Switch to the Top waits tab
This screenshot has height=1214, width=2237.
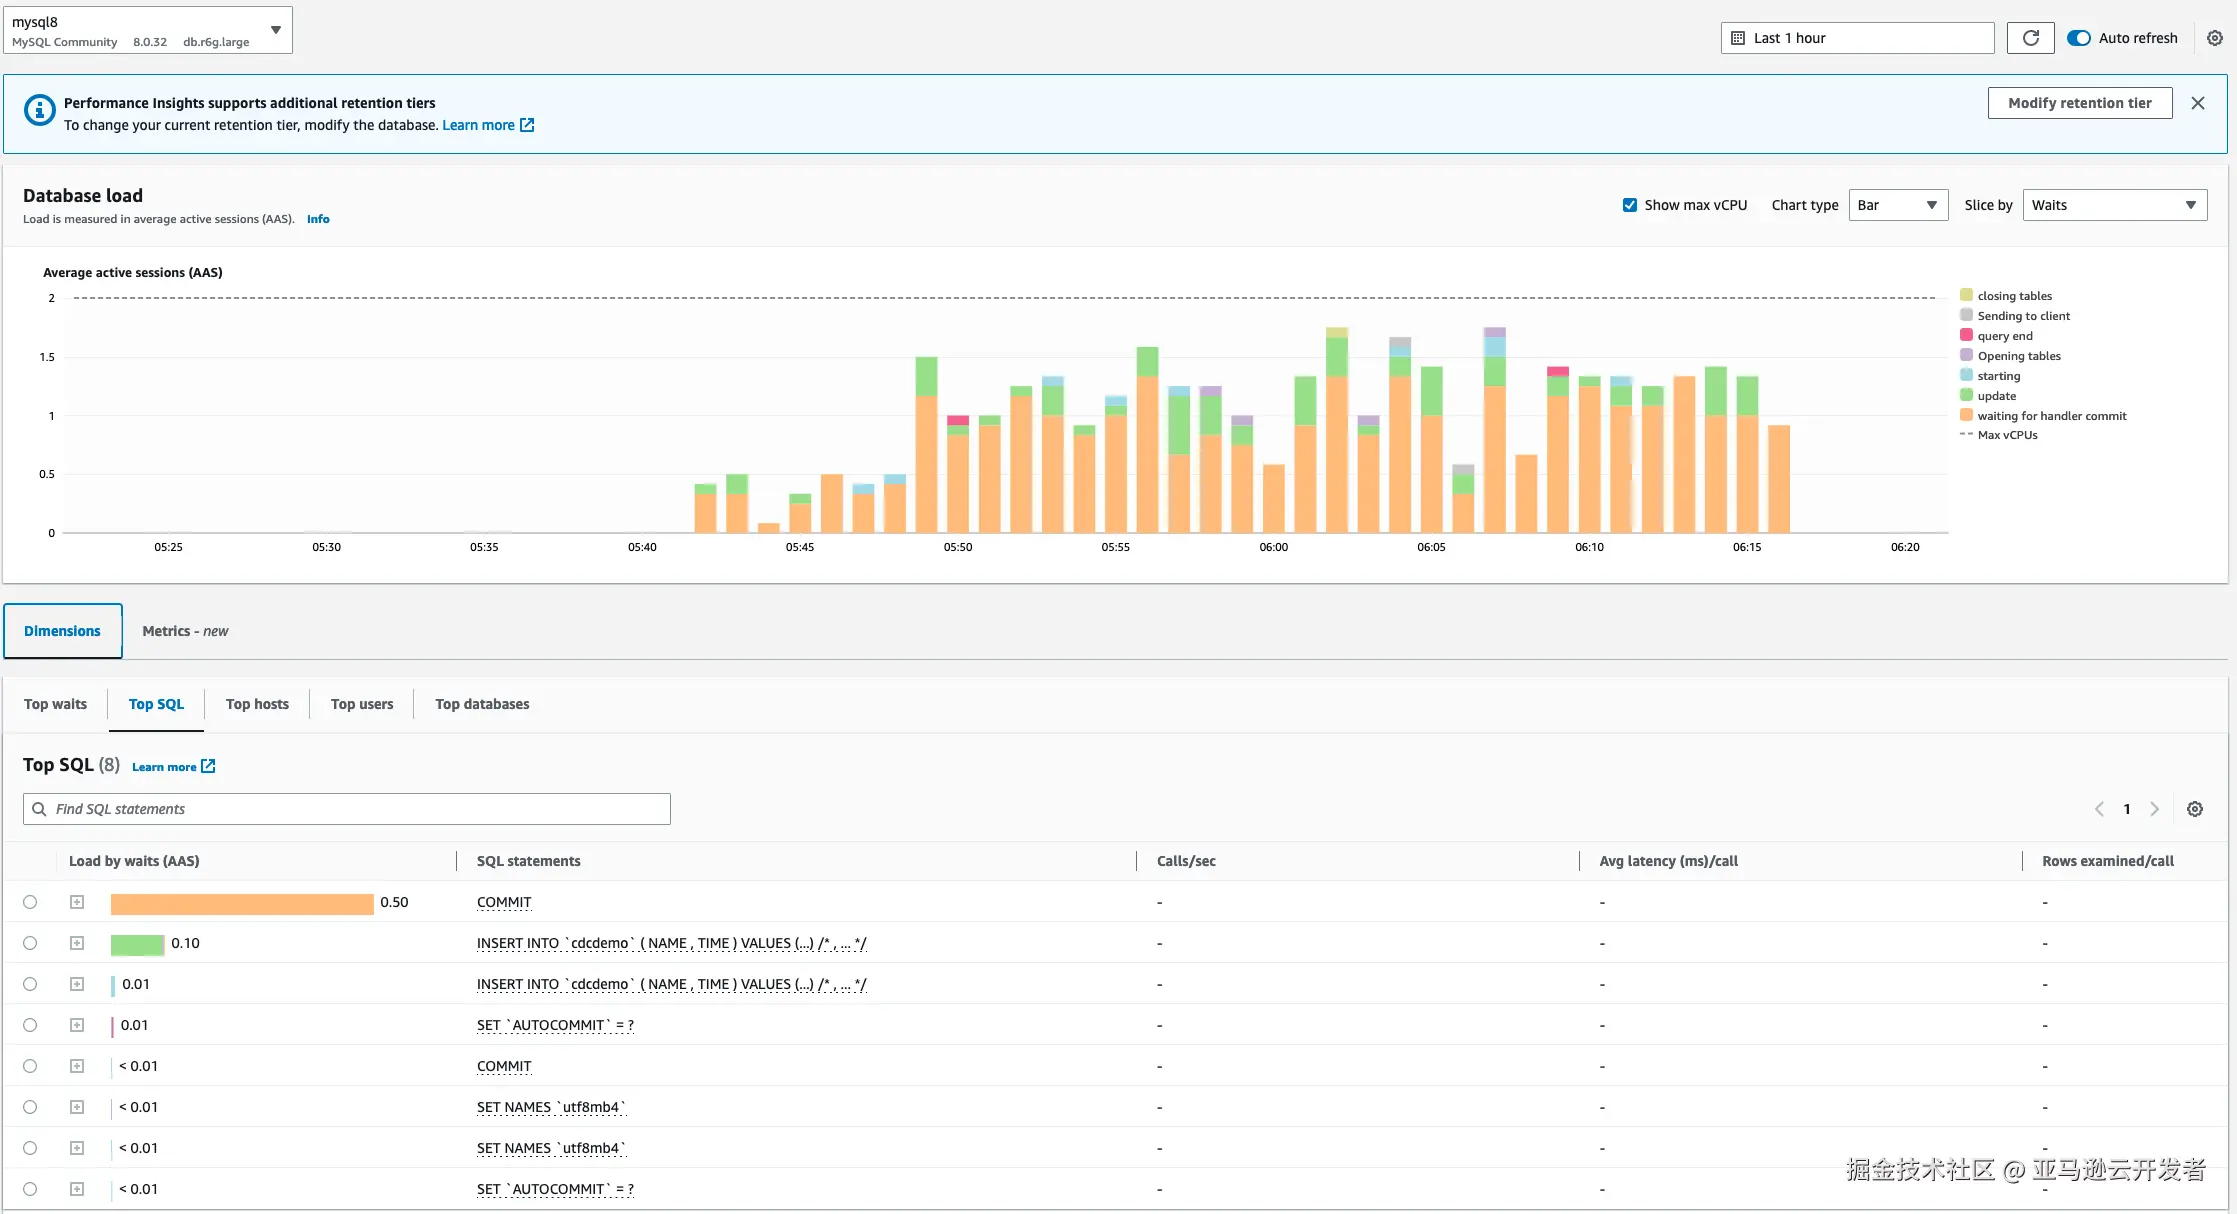(55, 704)
